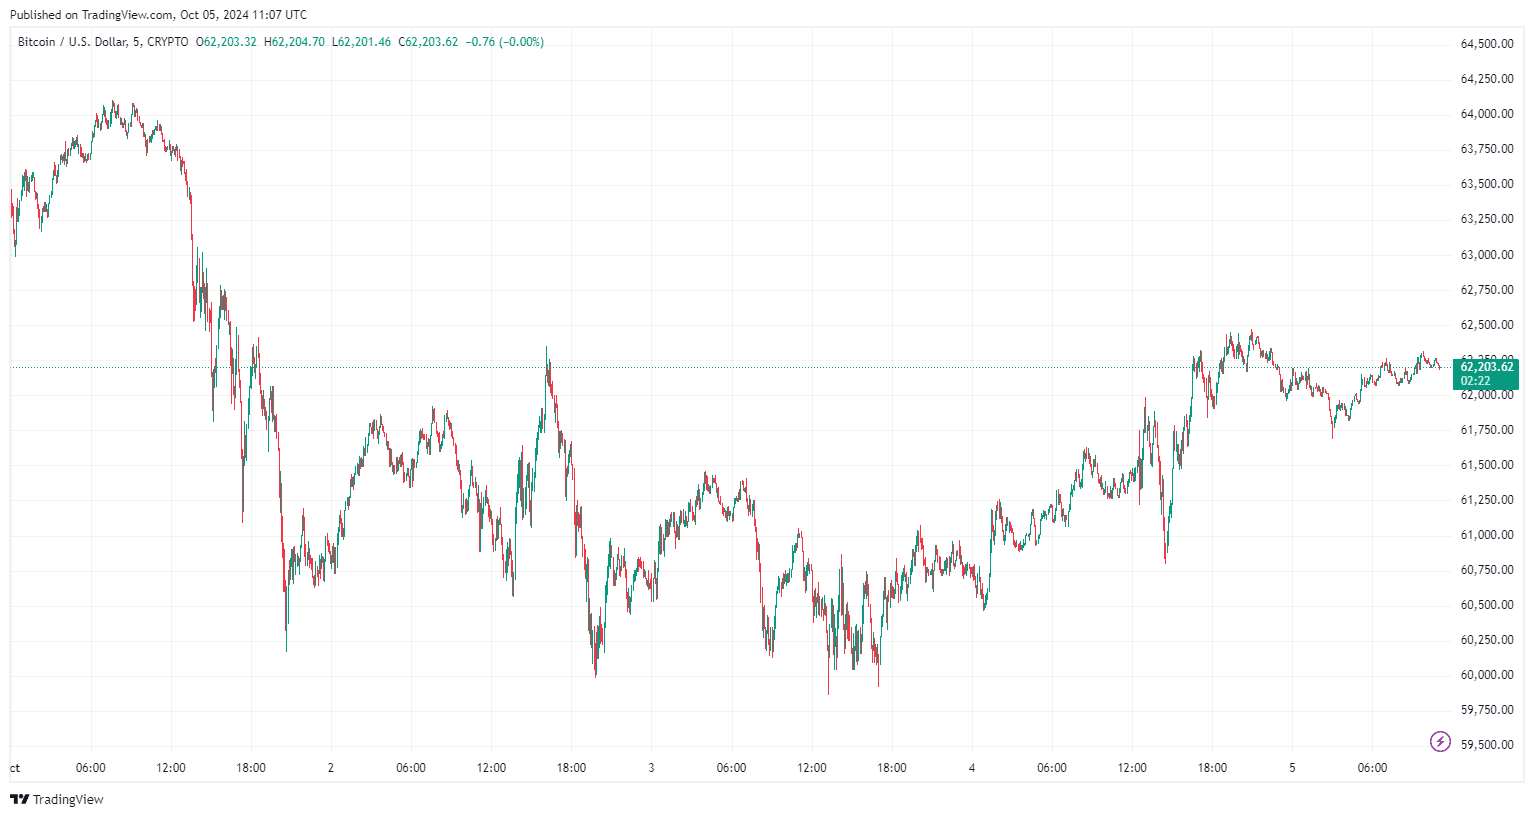This screenshot has width=1534, height=817.
Task: Click the current price label 62,203.62
Action: 1486,367
